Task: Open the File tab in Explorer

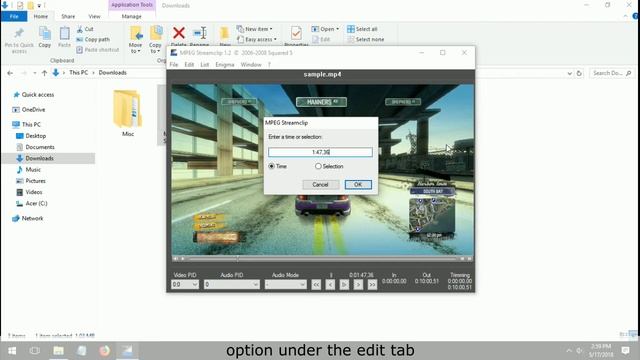Action: pos(14,16)
